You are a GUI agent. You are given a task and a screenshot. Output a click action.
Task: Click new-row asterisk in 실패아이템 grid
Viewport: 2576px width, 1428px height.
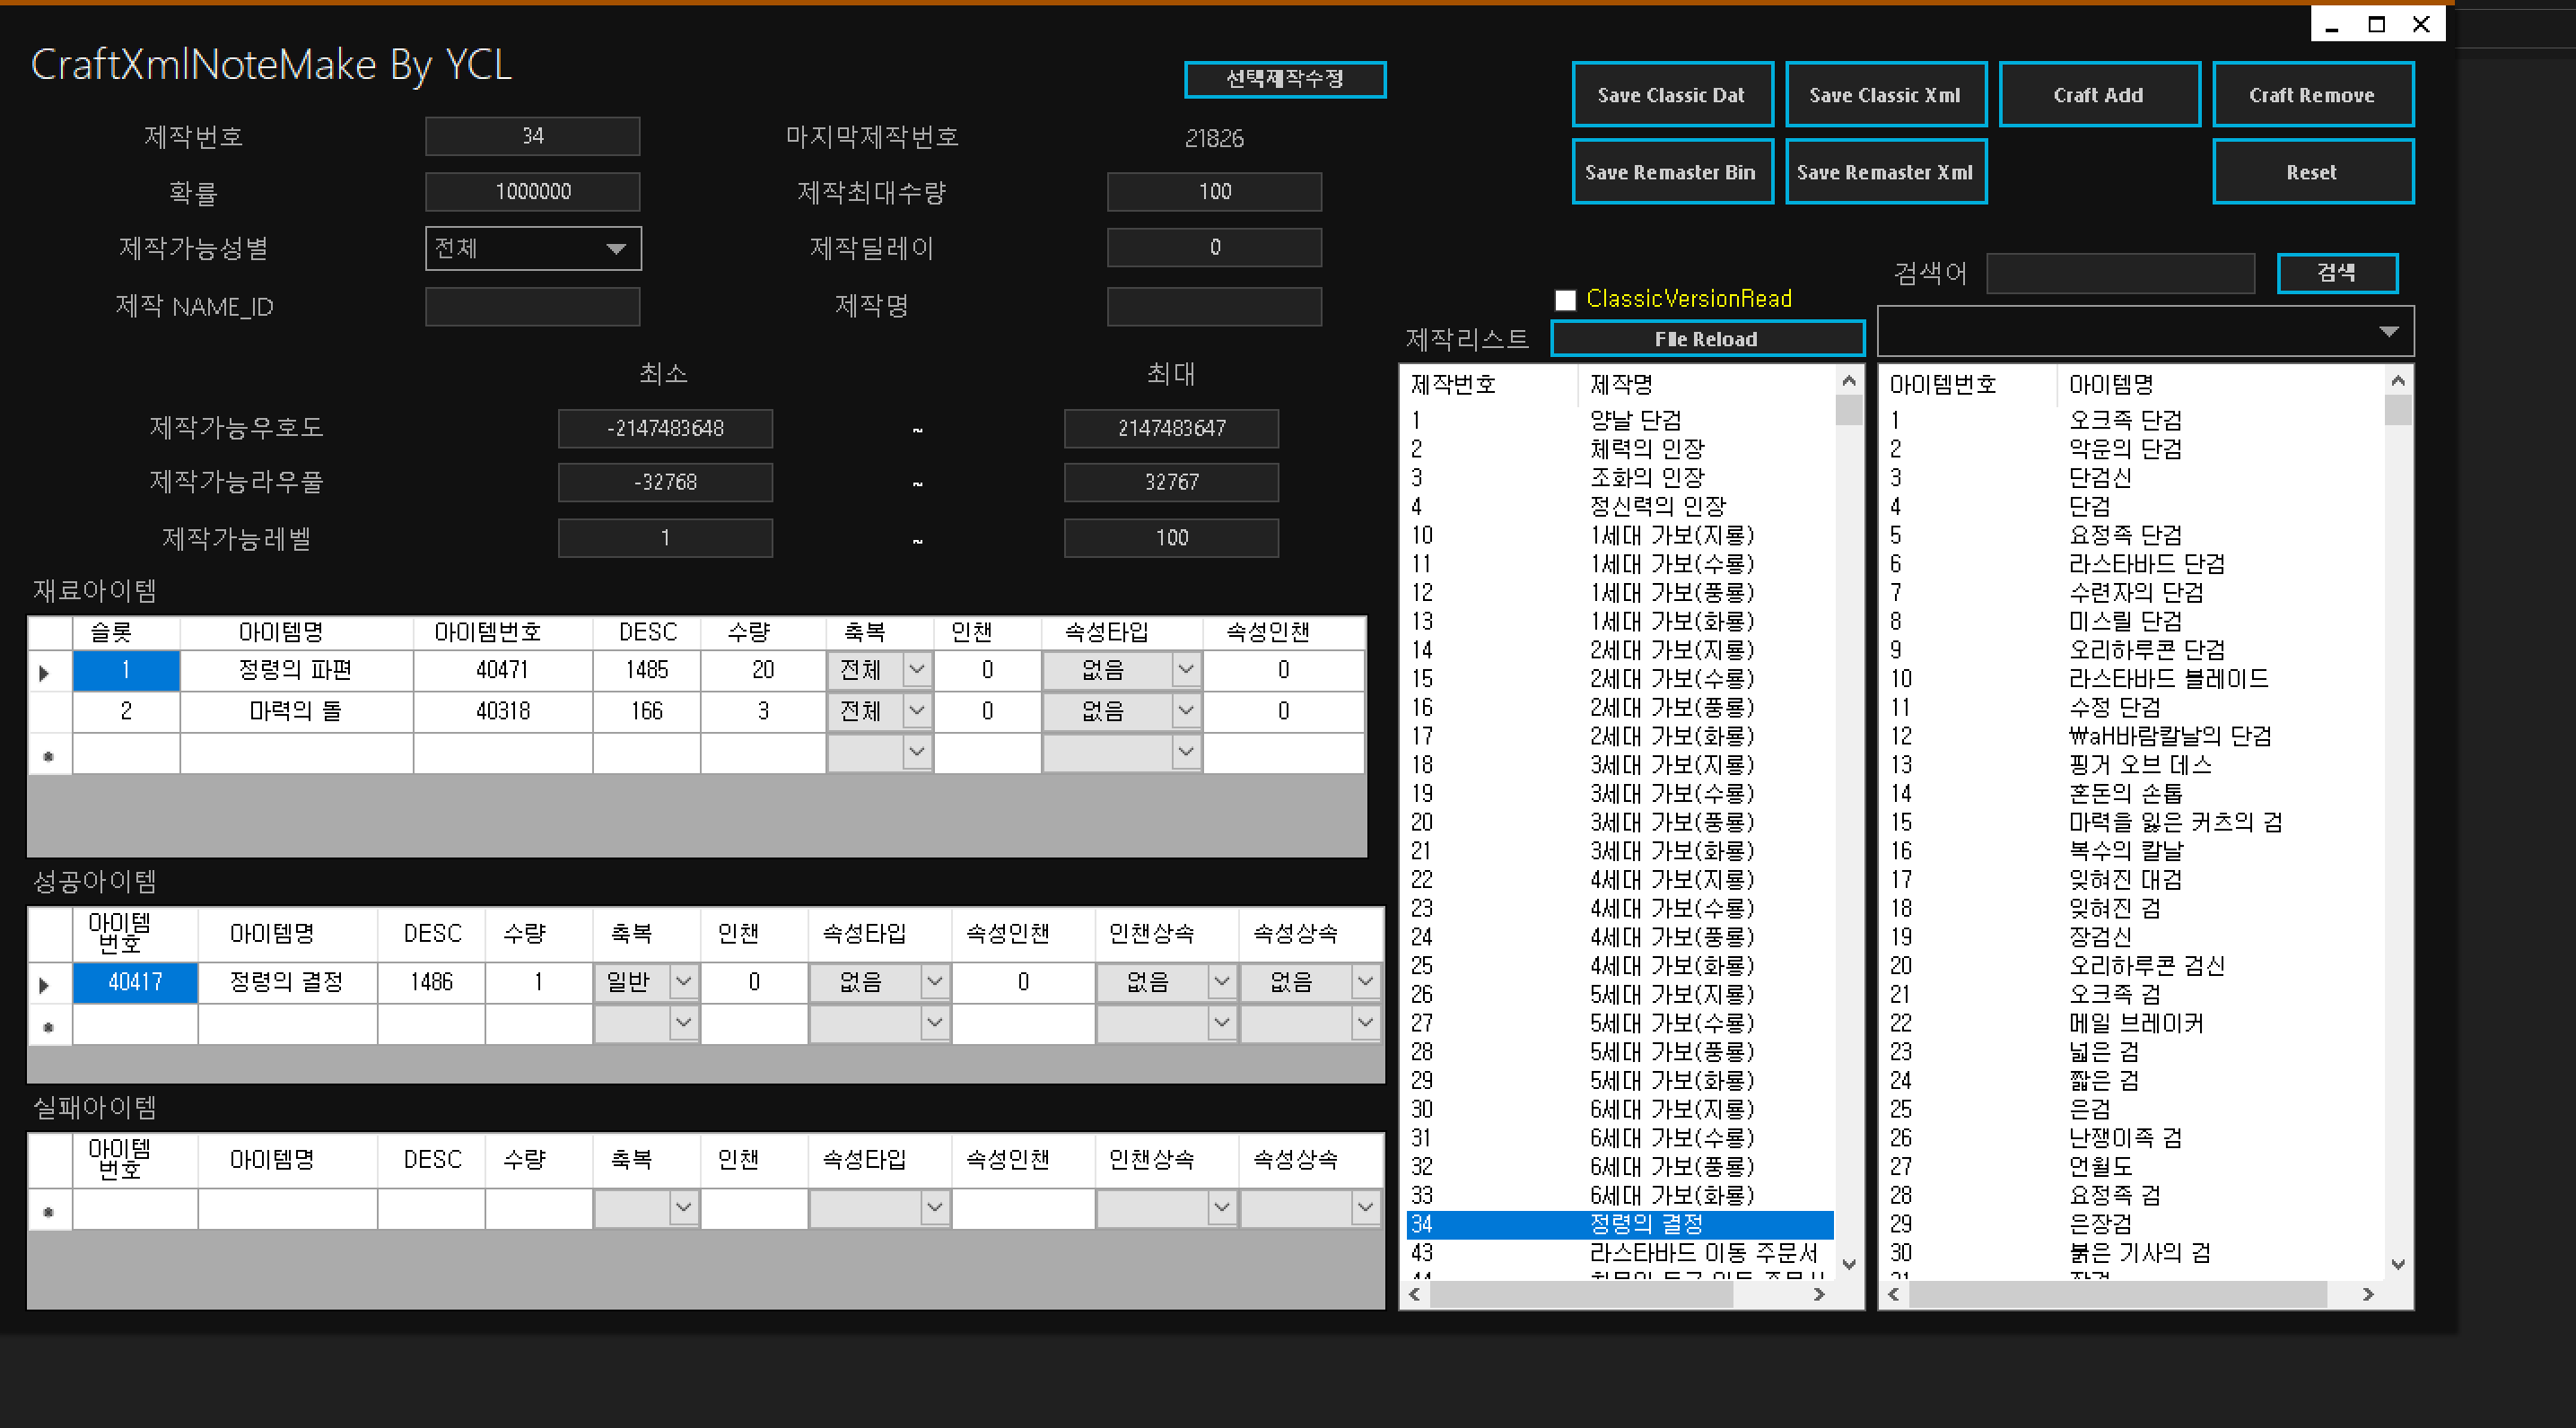tap(49, 1211)
